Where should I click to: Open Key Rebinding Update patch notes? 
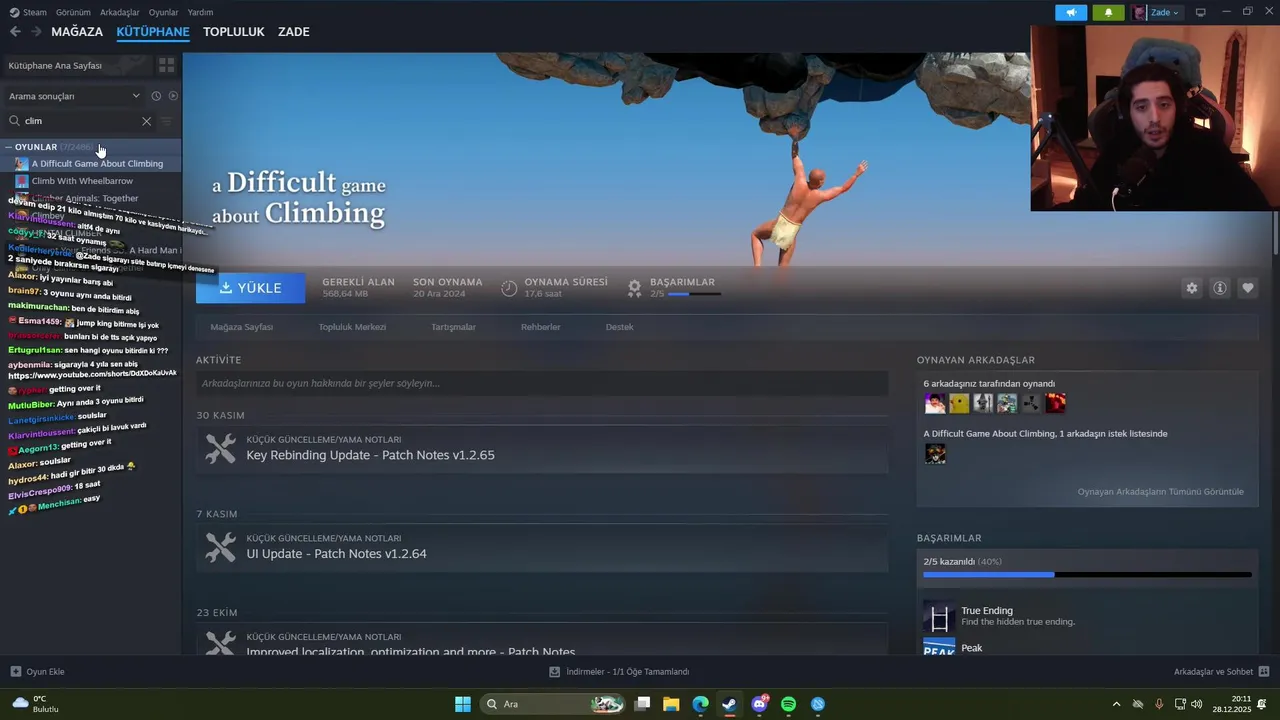click(x=370, y=455)
